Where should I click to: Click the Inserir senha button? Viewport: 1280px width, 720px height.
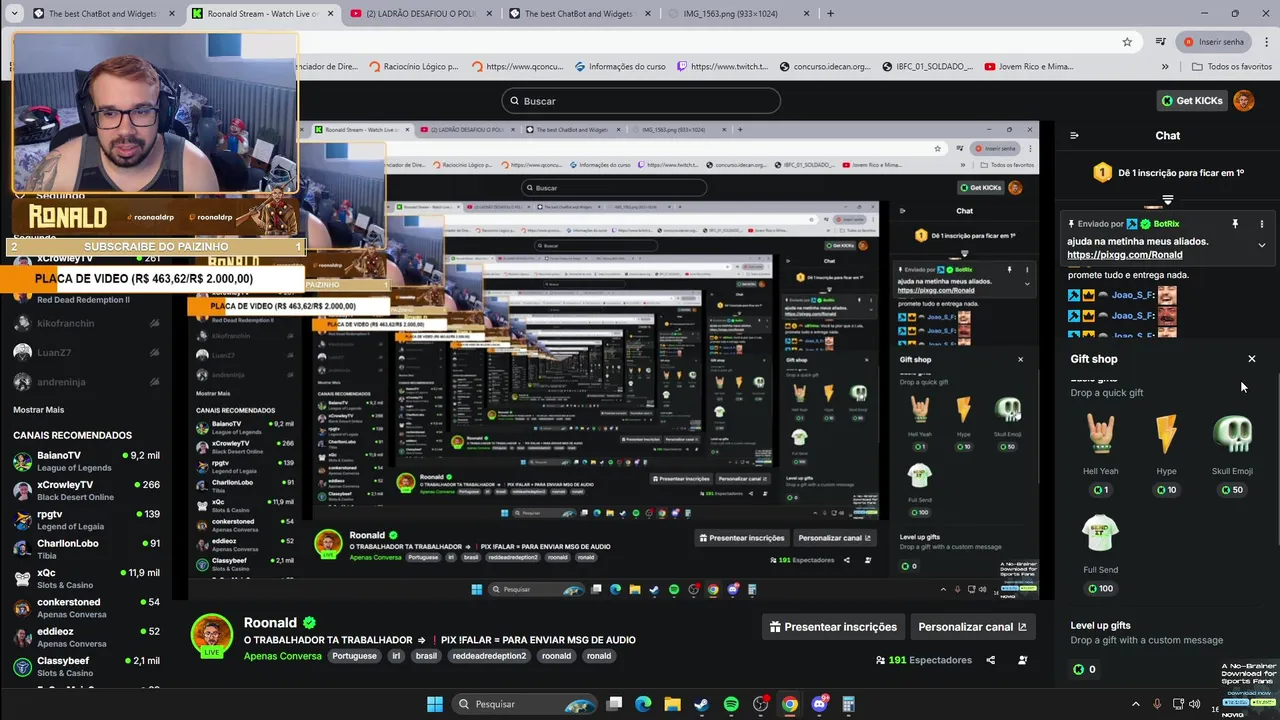pyautogui.click(x=1214, y=42)
